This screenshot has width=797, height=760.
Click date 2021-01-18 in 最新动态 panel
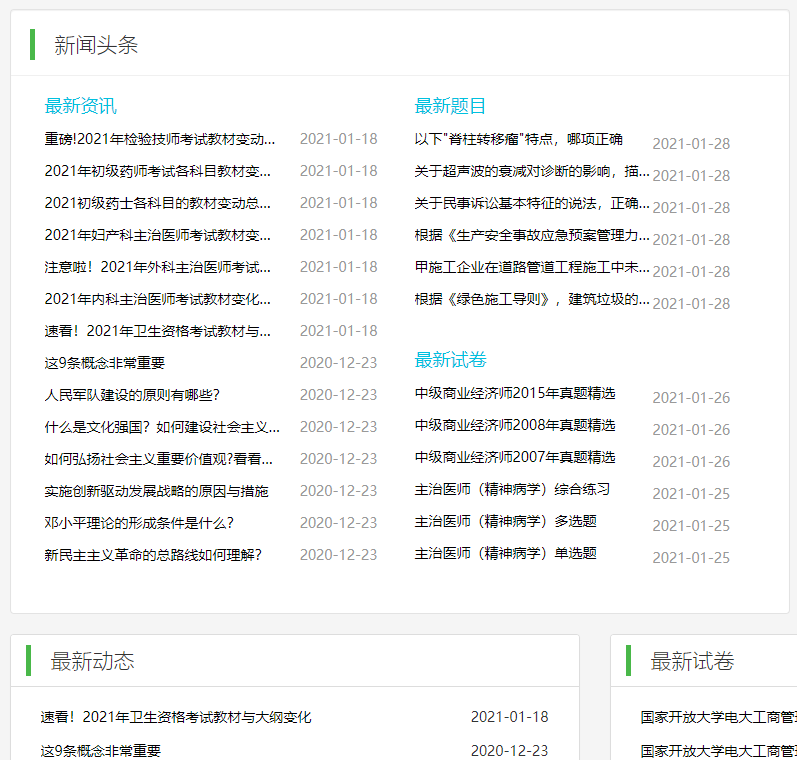click(x=510, y=717)
